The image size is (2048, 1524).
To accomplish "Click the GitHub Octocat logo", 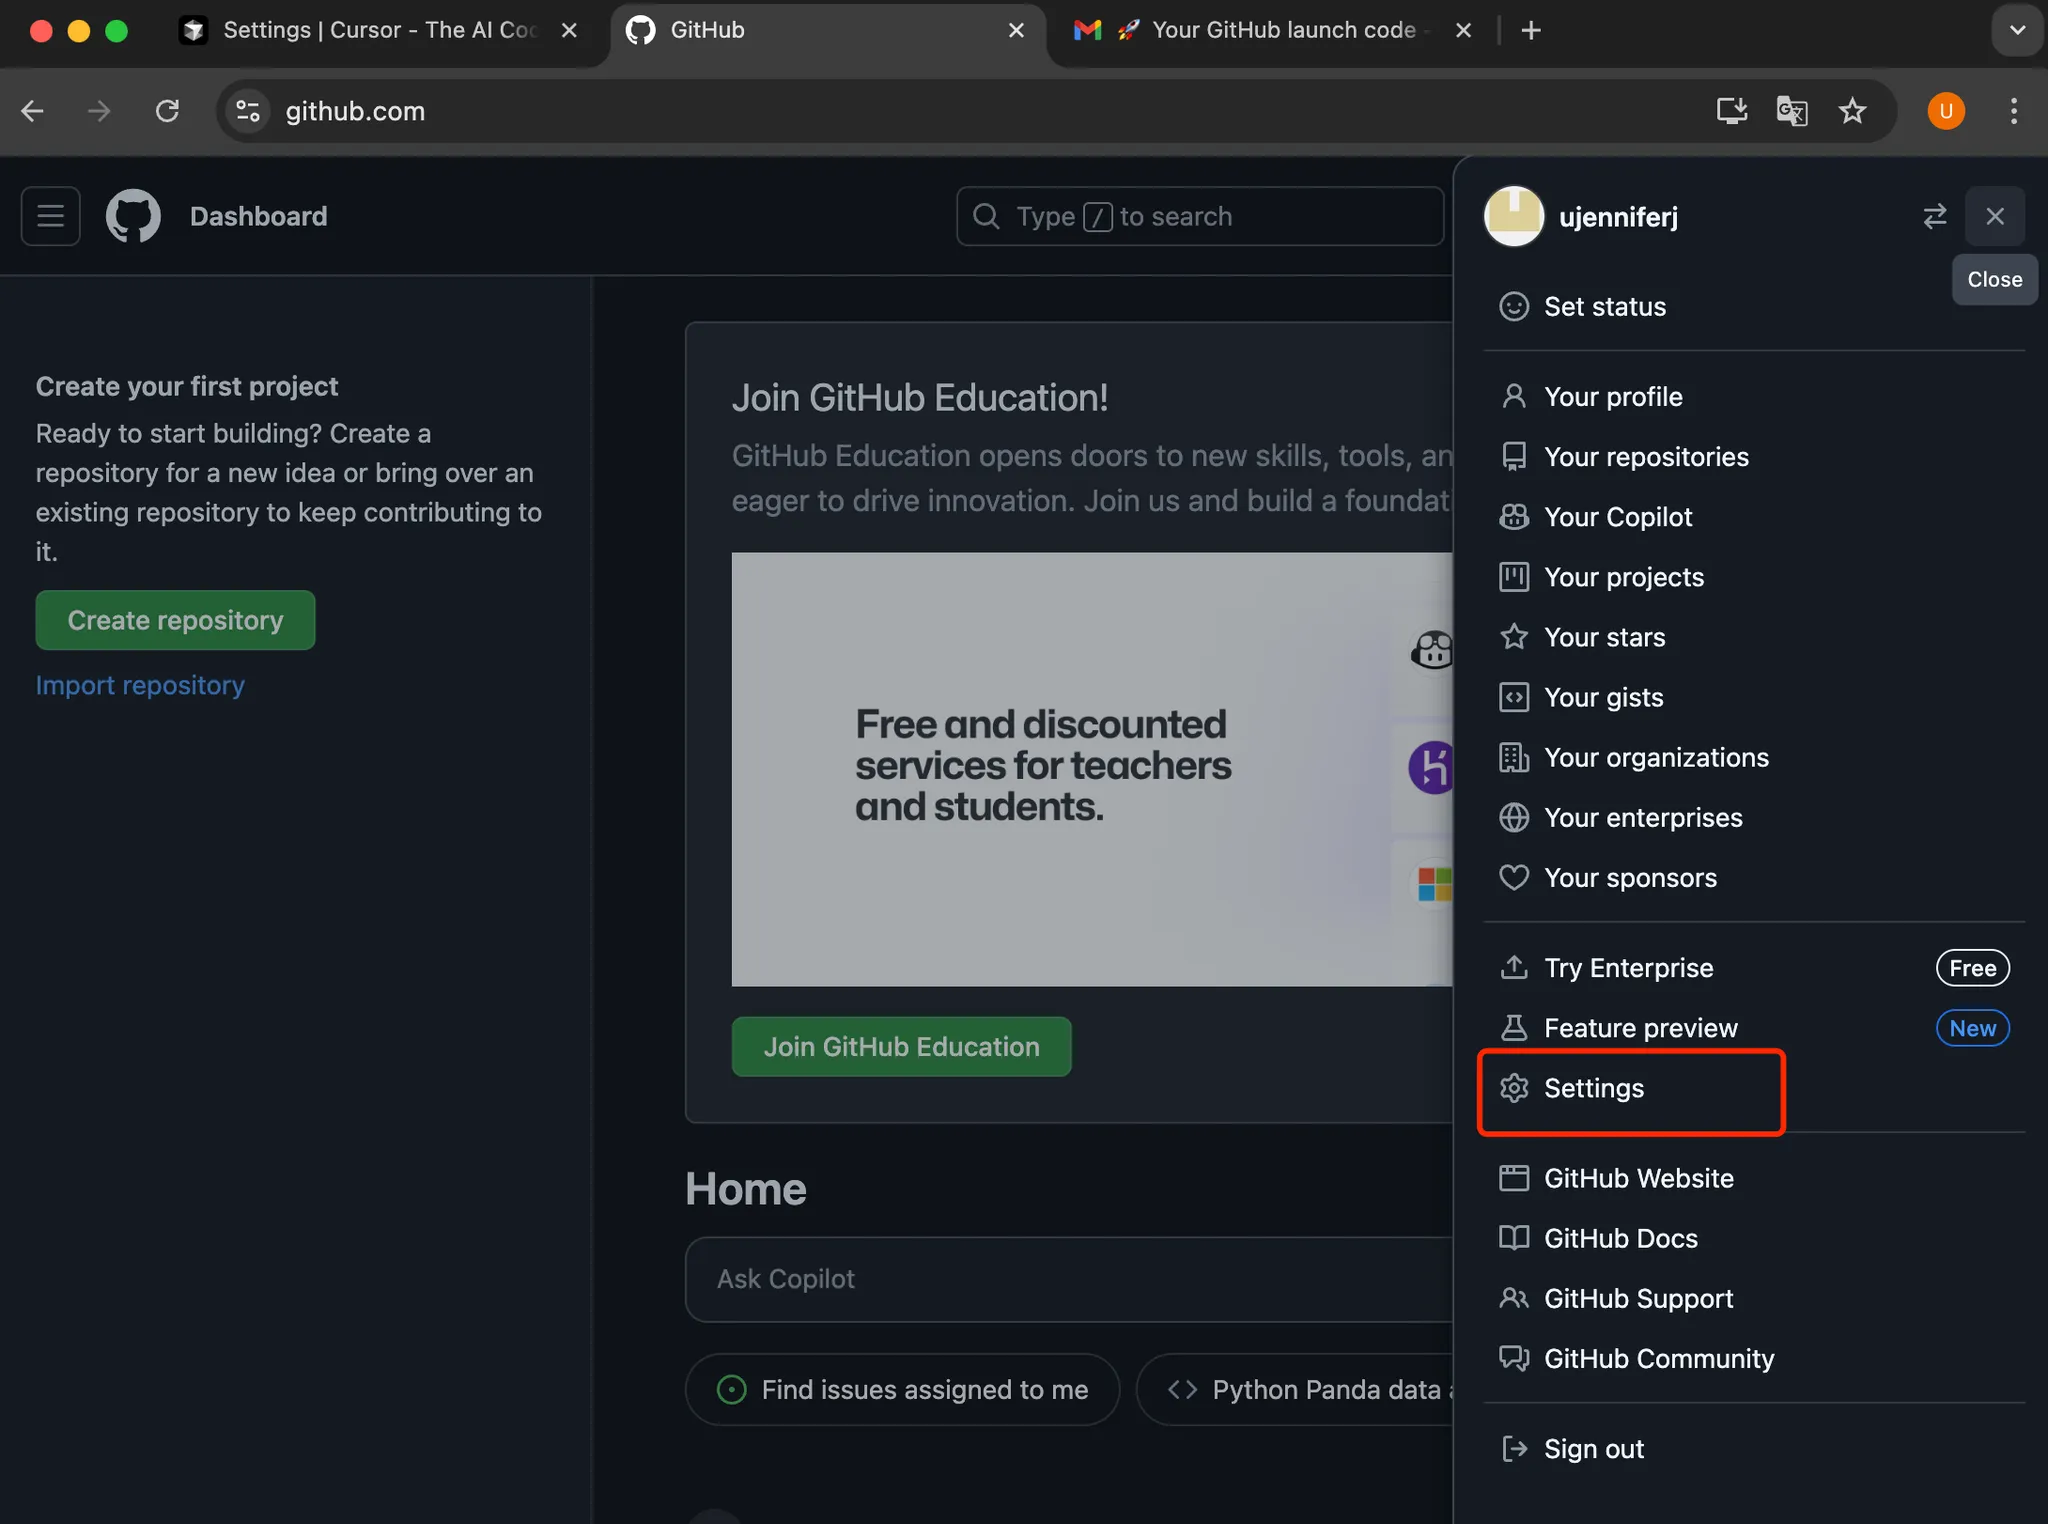I will (133, 216).
